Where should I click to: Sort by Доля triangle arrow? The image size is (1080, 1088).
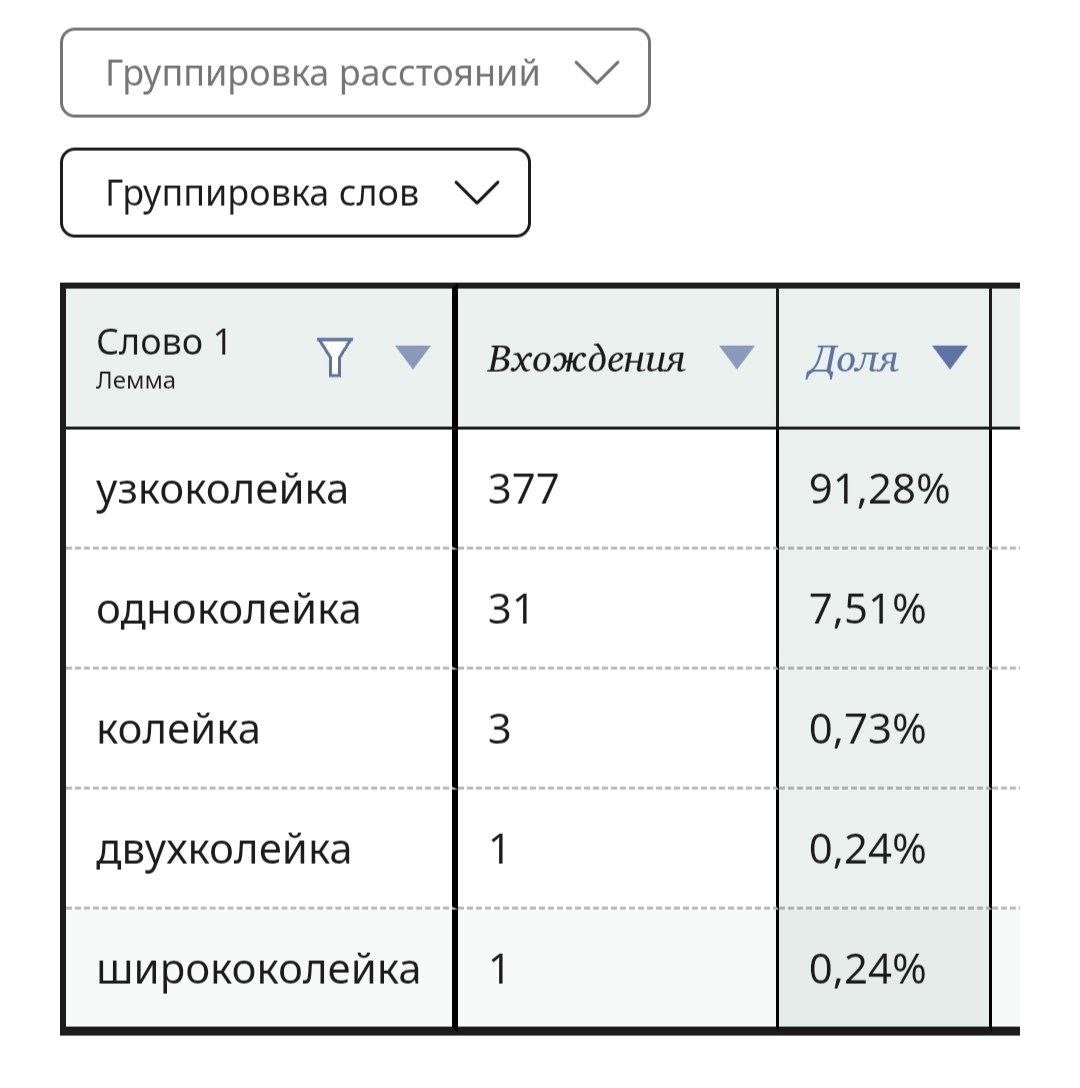pyautogui.click(x=950, y=357)
